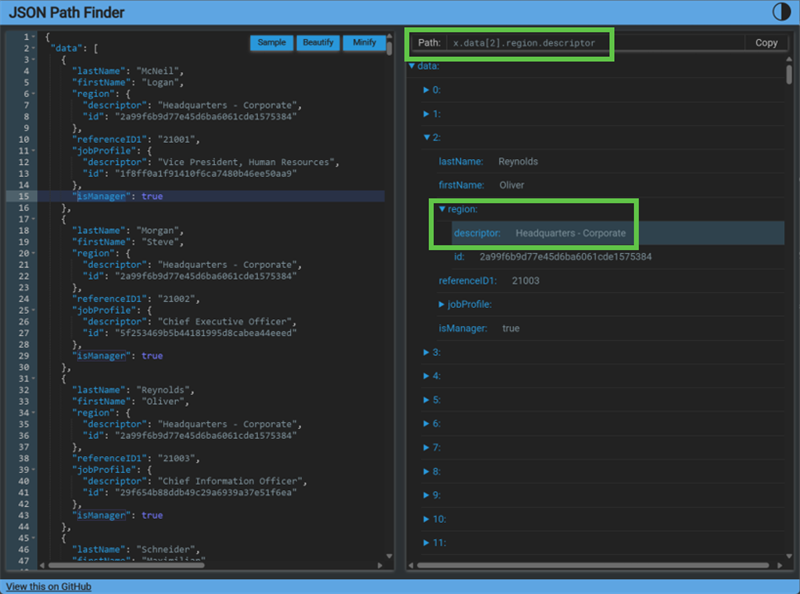Click the Beautify button

pyautogui.click(x=318, y=42)
